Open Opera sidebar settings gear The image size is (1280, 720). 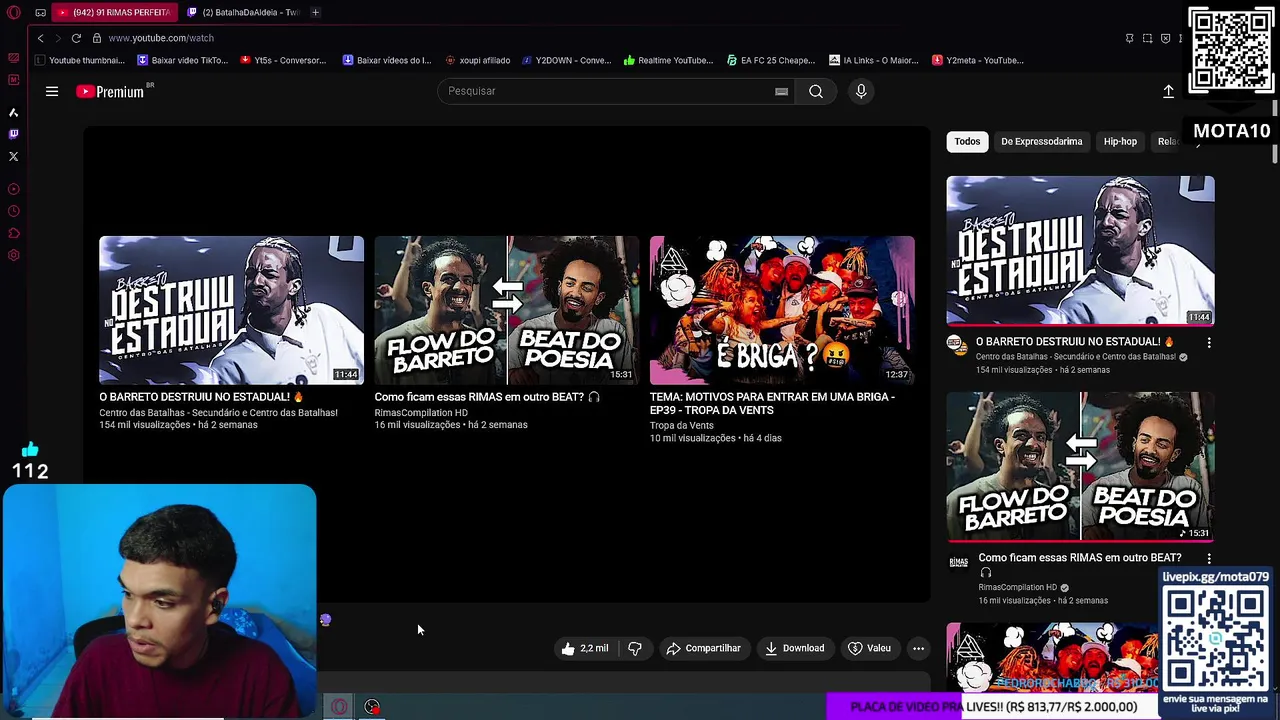pos(13,255)
